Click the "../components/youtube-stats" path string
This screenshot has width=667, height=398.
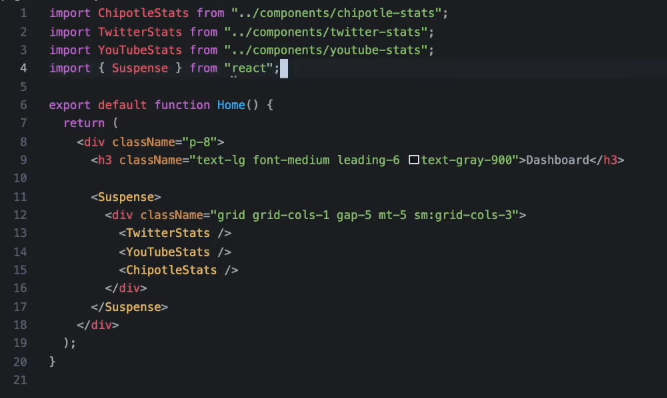click(x=326, y=50)
